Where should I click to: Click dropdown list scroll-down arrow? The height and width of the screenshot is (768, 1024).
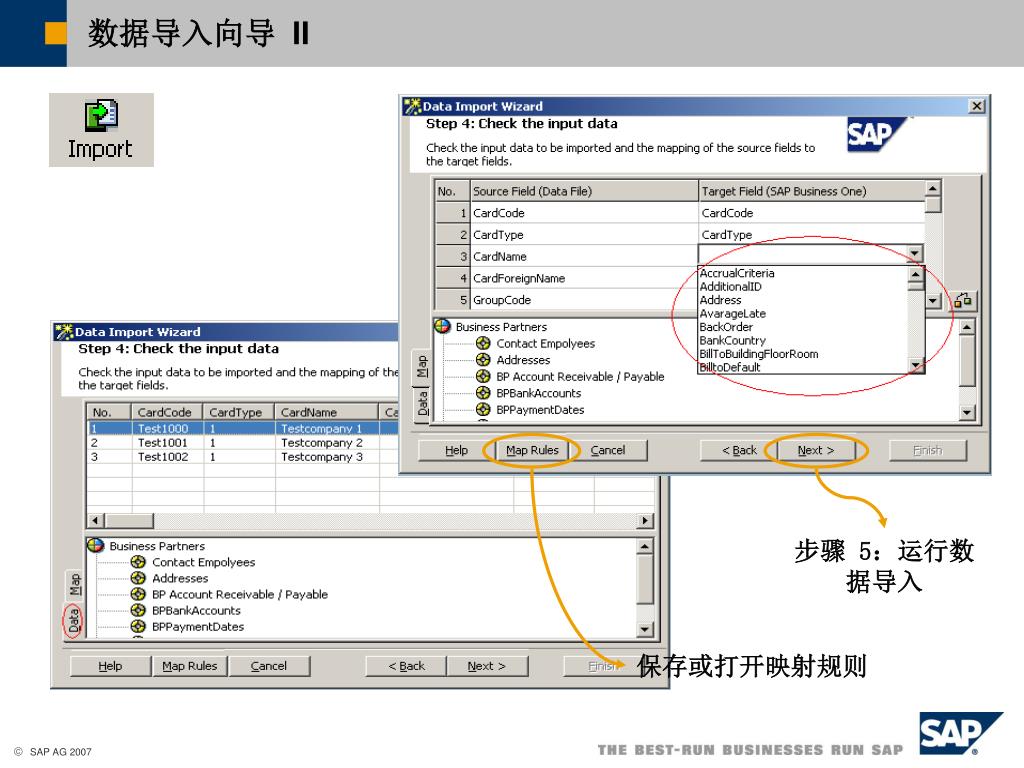click(916, 365)
